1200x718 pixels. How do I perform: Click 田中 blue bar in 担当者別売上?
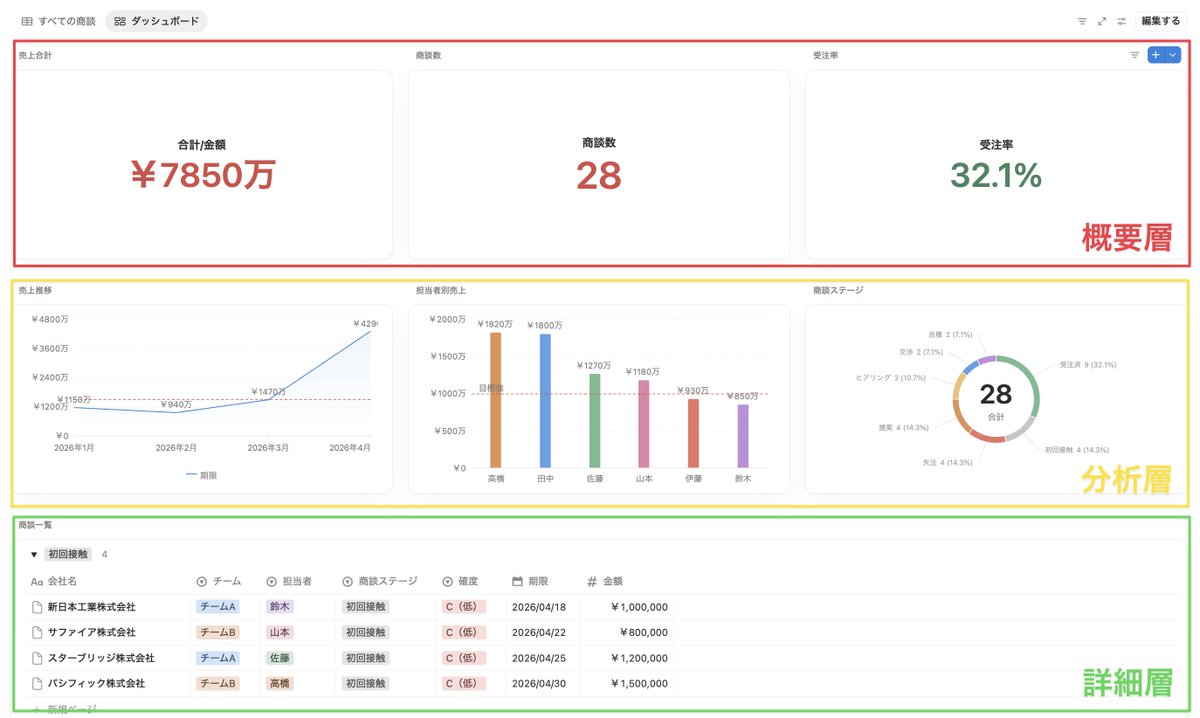click(544, 401)
